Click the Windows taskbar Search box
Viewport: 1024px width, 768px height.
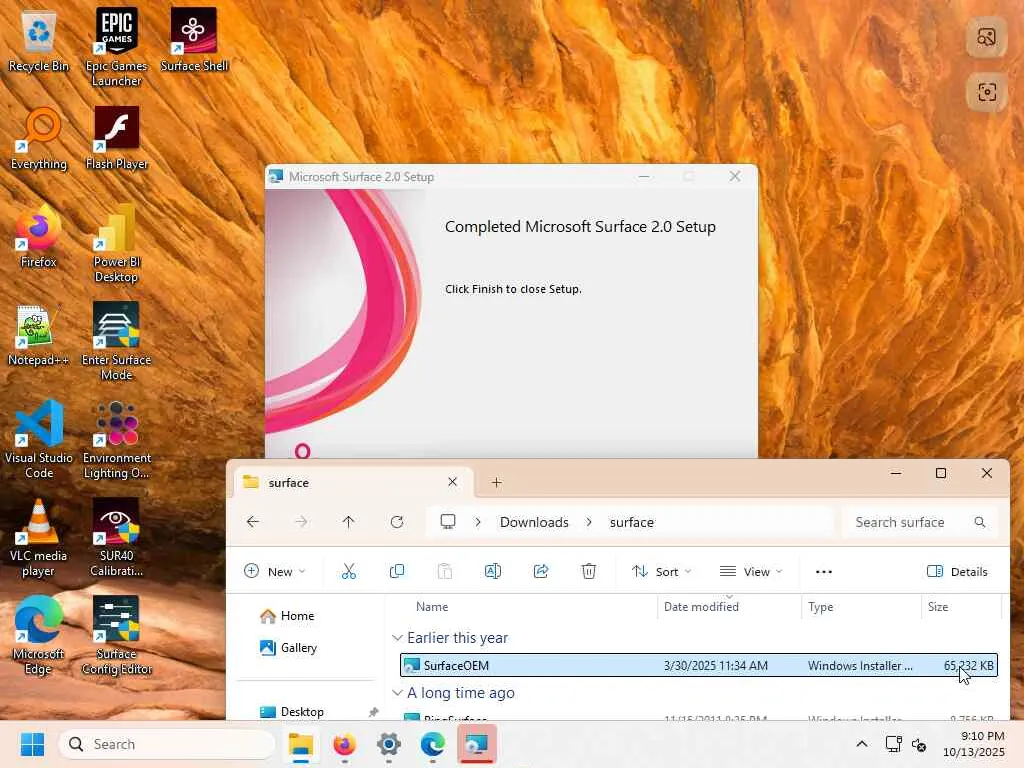pos(167,744)
